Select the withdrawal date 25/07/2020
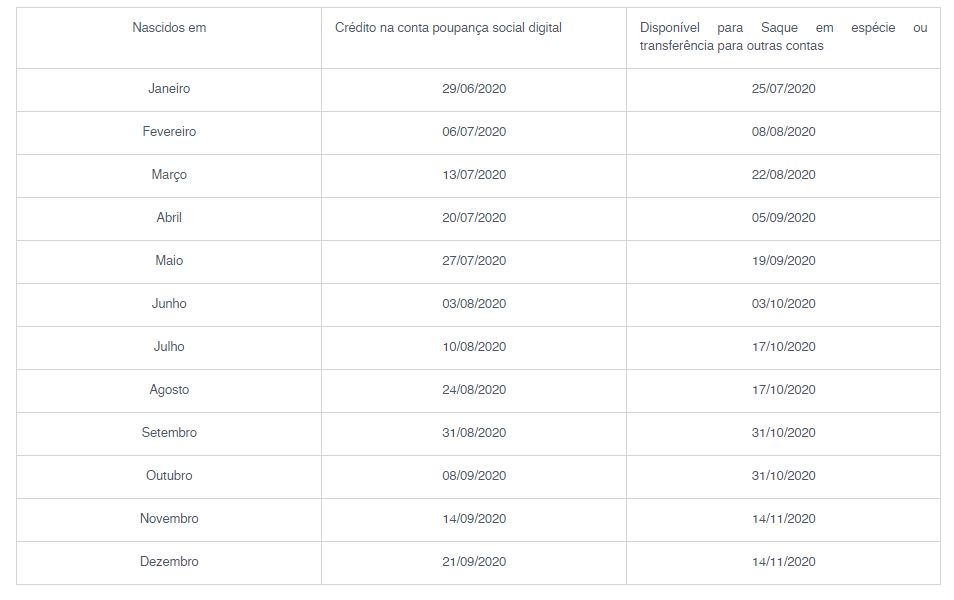The width and height of the screenshot is (954, 600). (783, 89)
